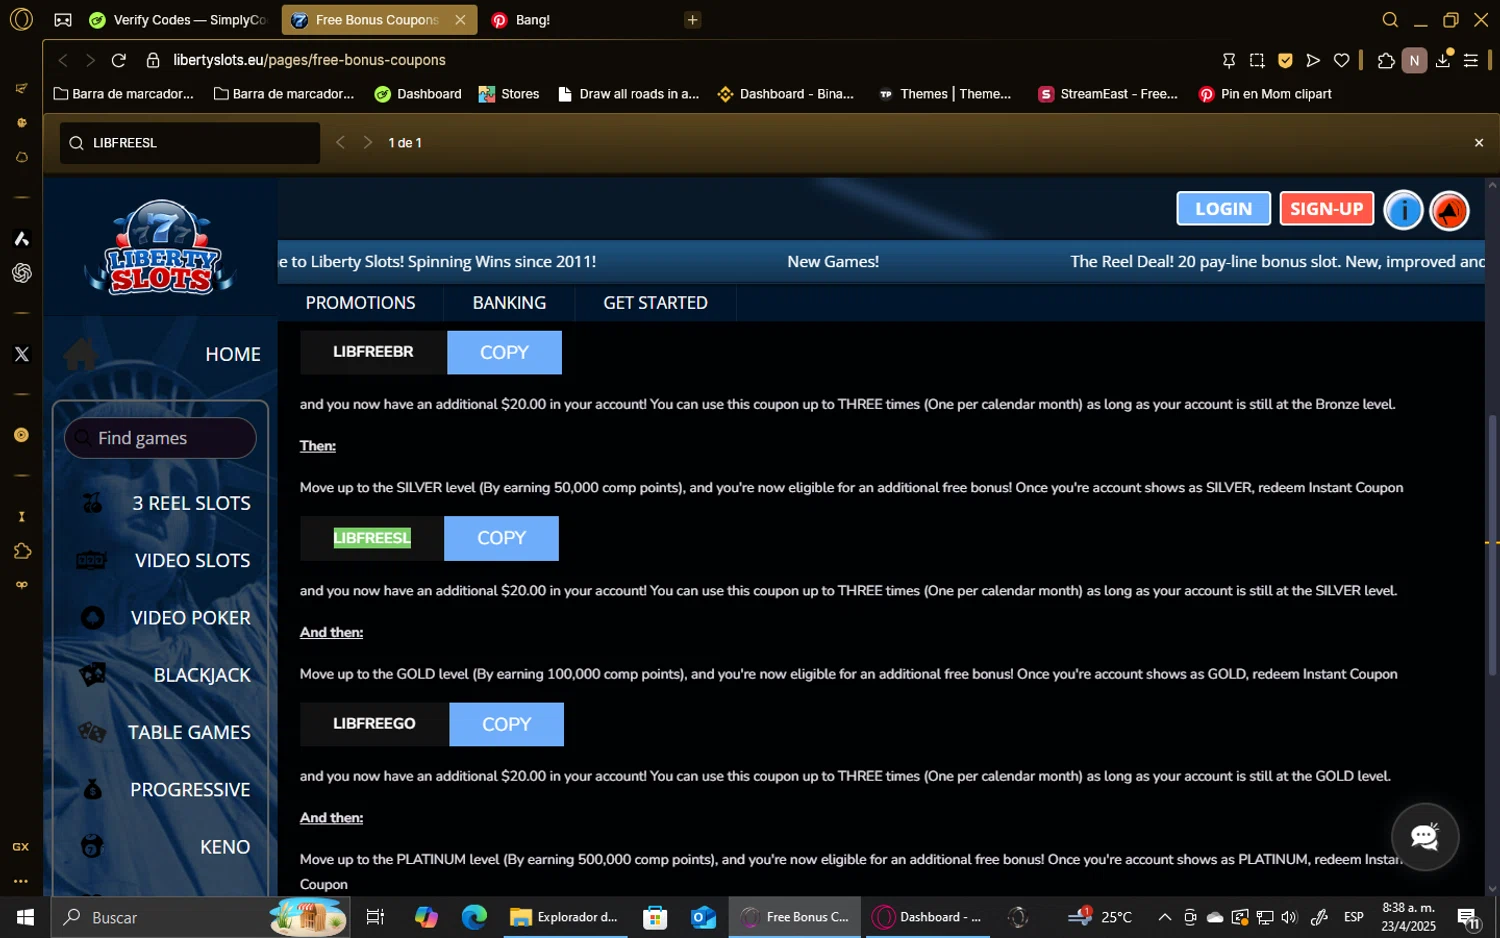Open the downloads icon in toolbar
Viewport: 1500px width, 938px height.
pyautogui.click(x=1443, y=60)
